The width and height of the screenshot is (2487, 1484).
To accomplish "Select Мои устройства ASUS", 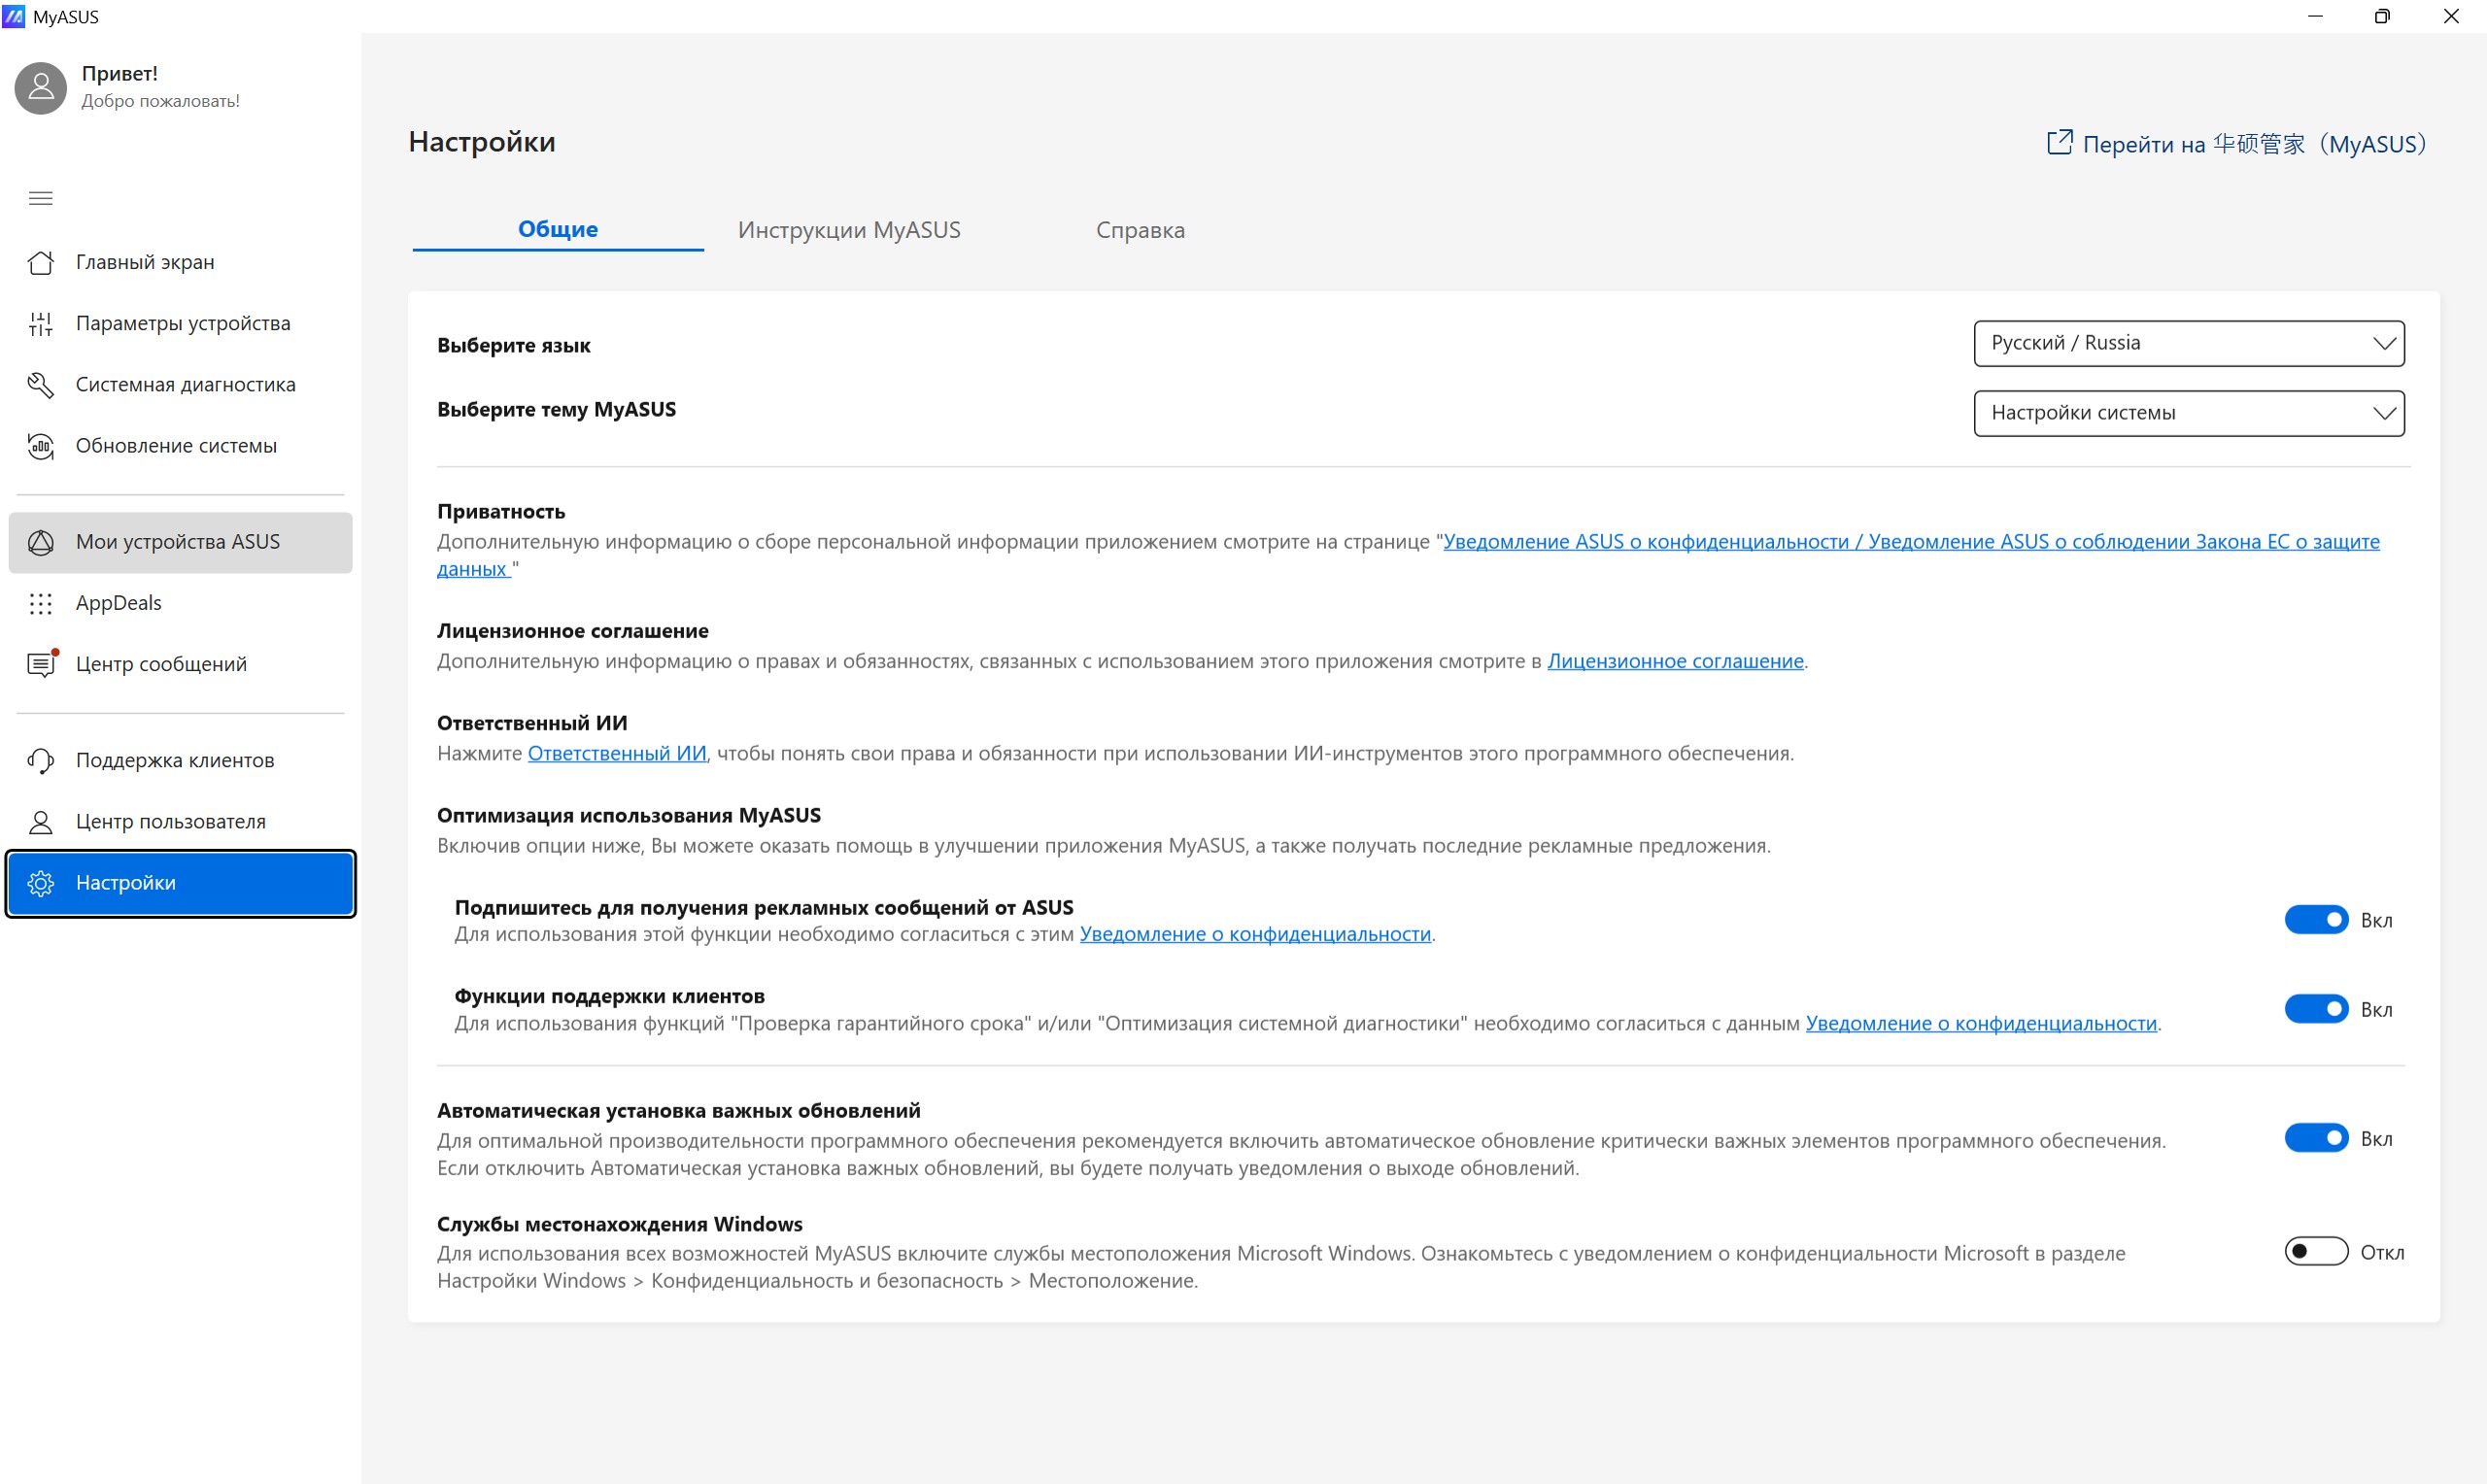I will [x=180, y=542].
